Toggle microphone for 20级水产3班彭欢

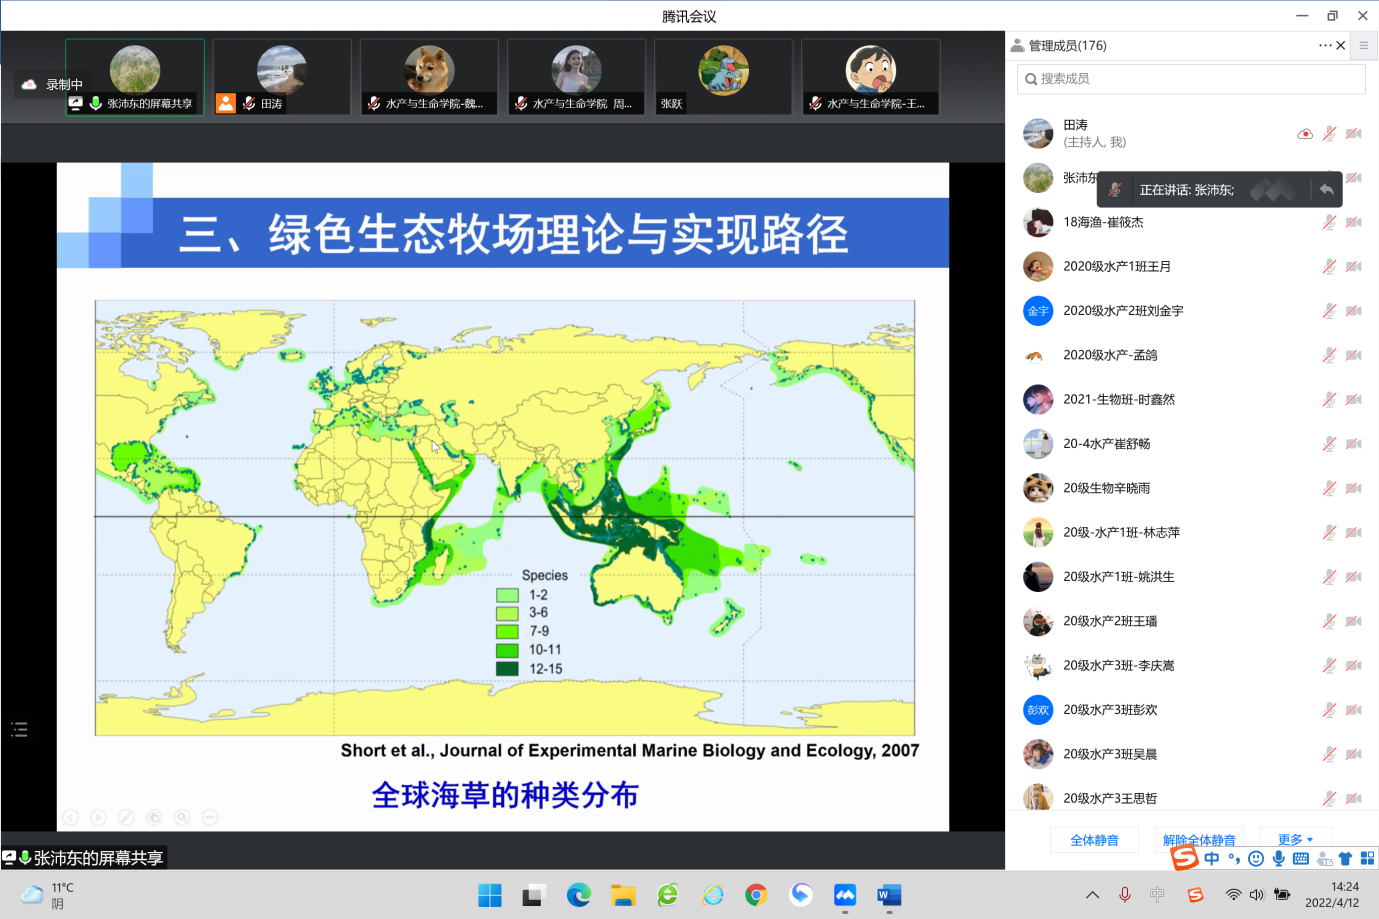(x=1329, y=710)
